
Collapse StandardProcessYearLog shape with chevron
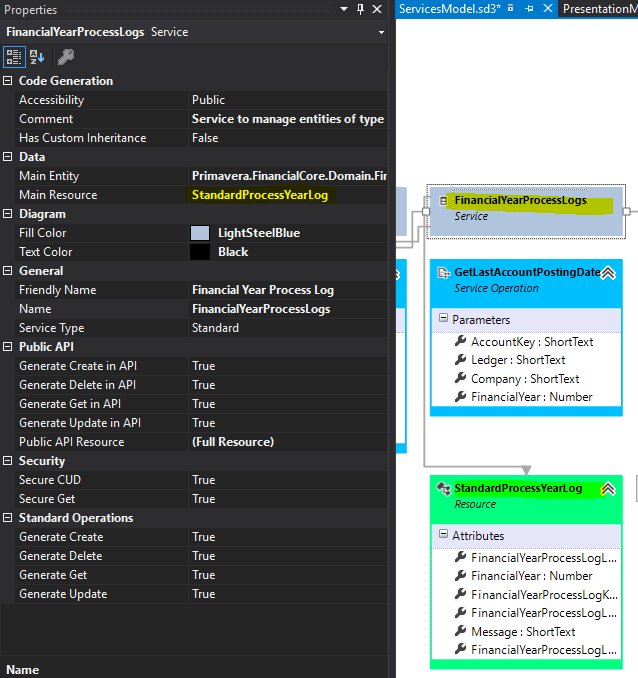click(x=608, y=489)
